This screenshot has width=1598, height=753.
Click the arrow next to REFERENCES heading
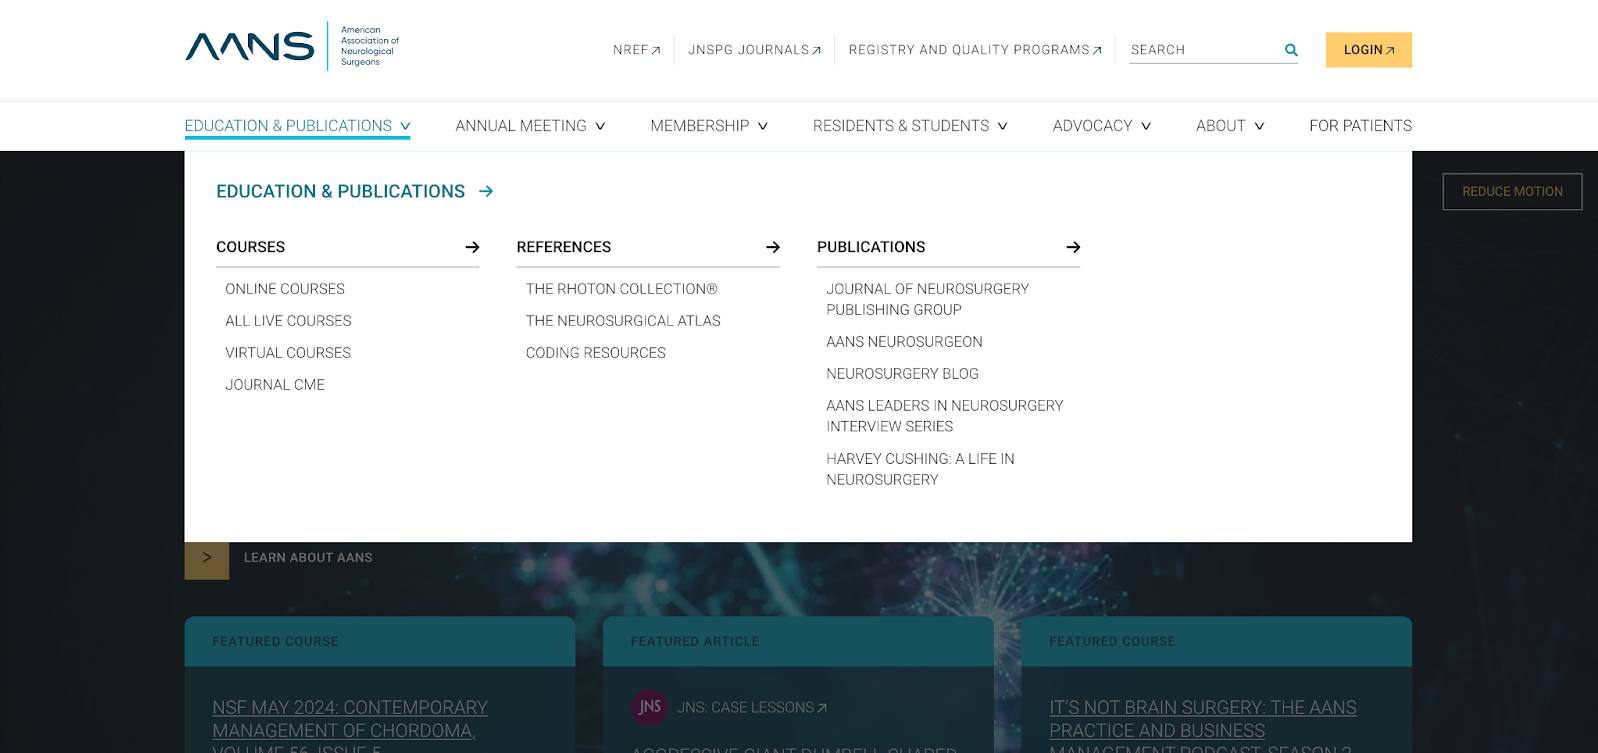click(772, 247)
